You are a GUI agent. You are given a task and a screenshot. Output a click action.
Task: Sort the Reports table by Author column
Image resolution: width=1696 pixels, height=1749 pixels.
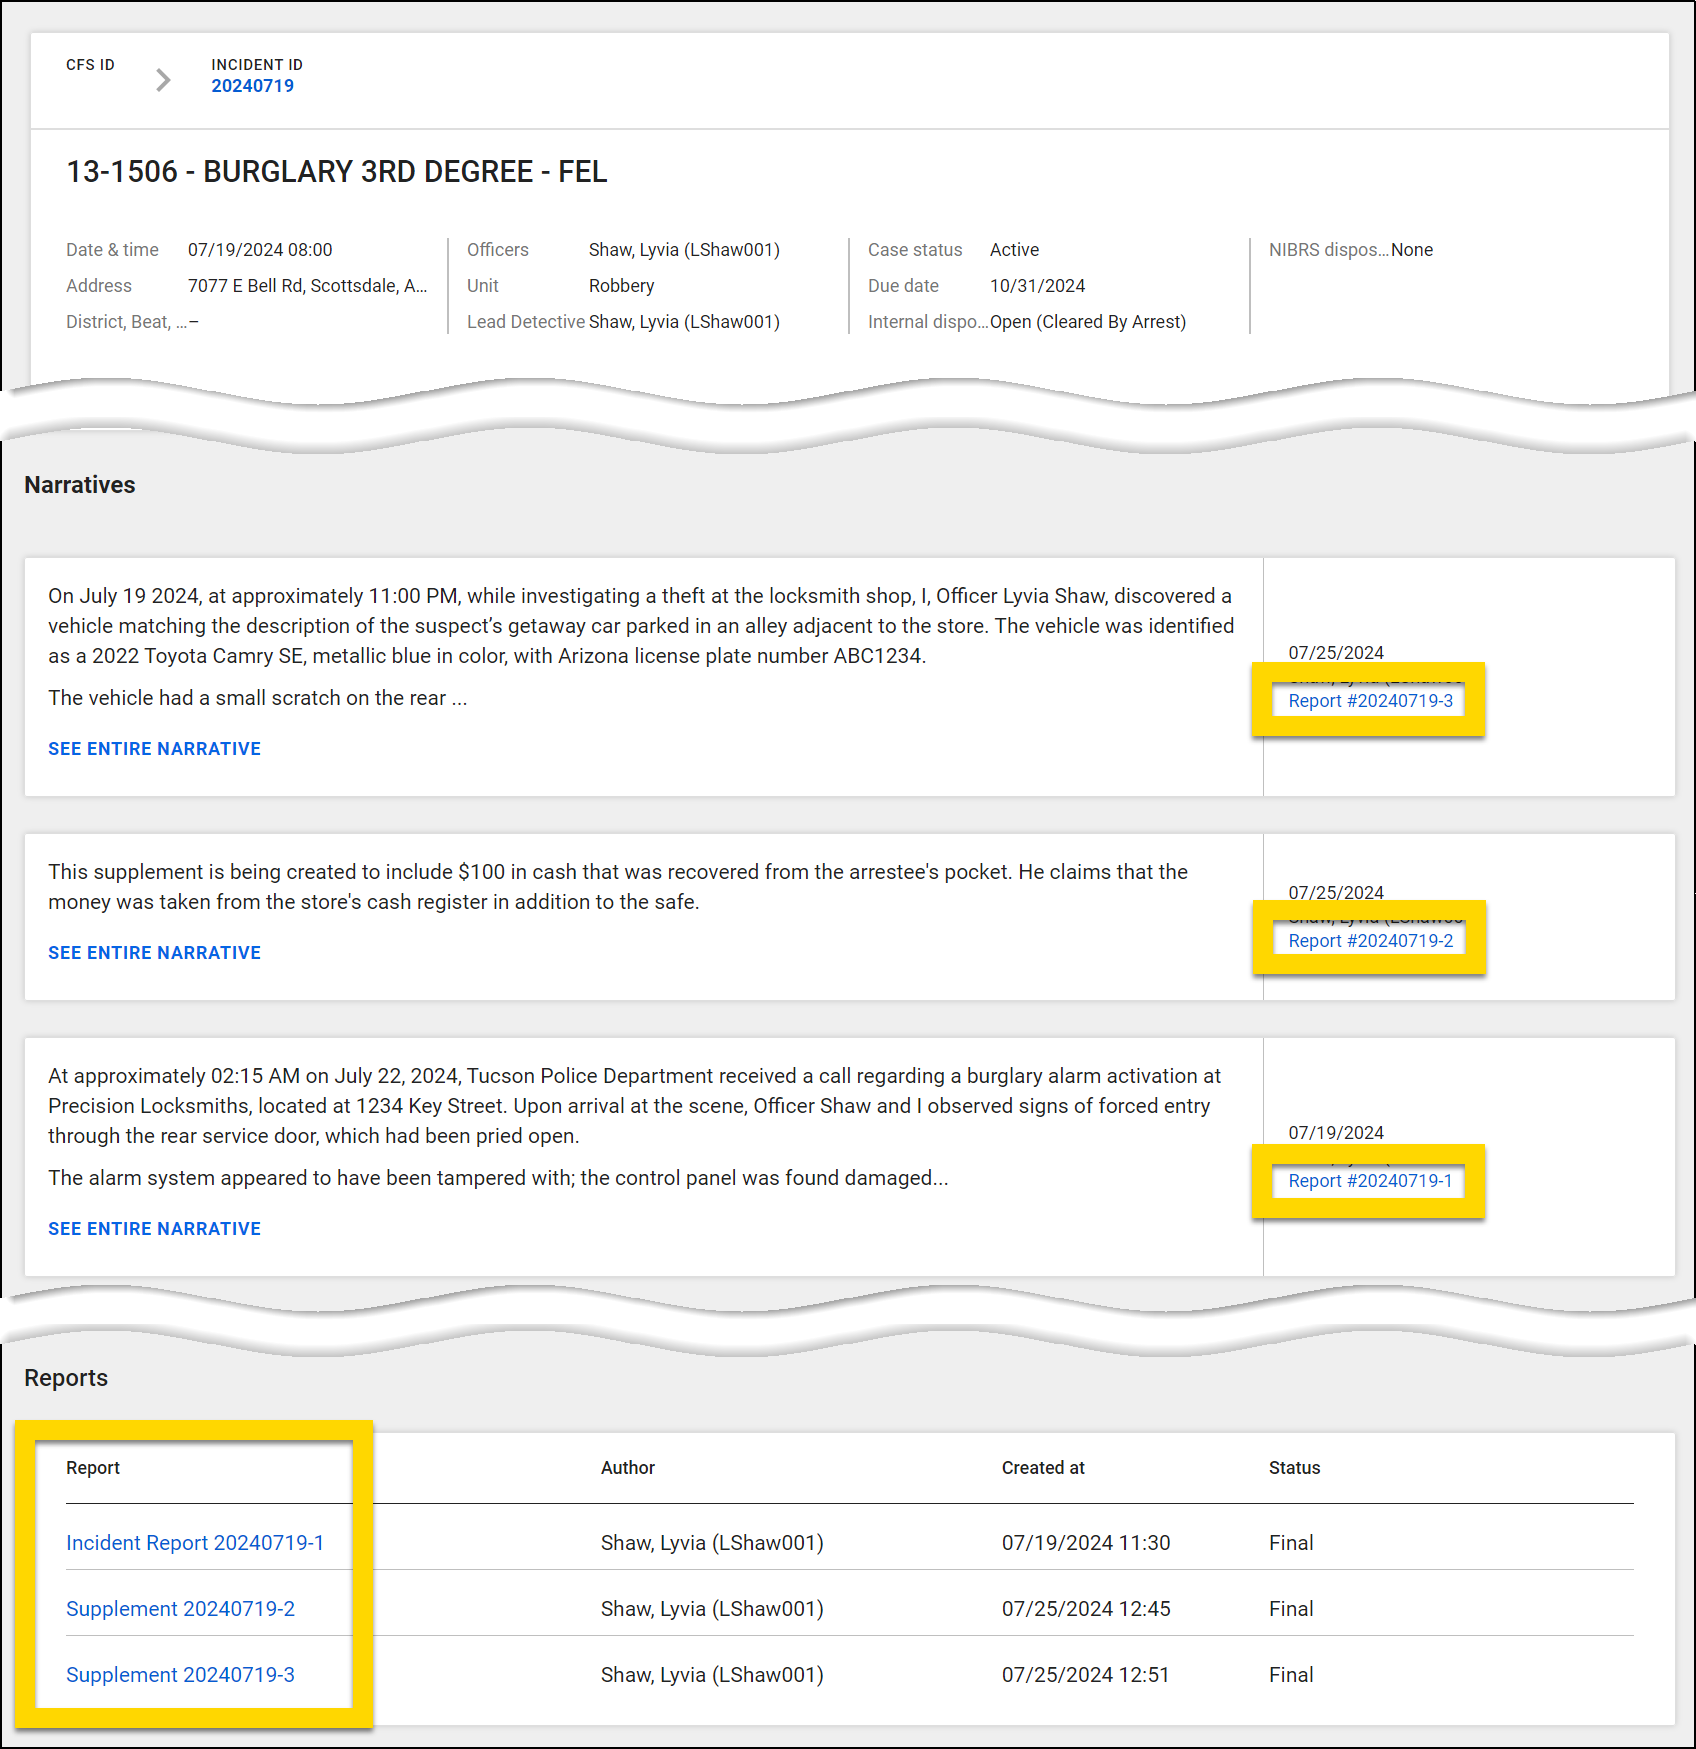(x=627, y=1467)
